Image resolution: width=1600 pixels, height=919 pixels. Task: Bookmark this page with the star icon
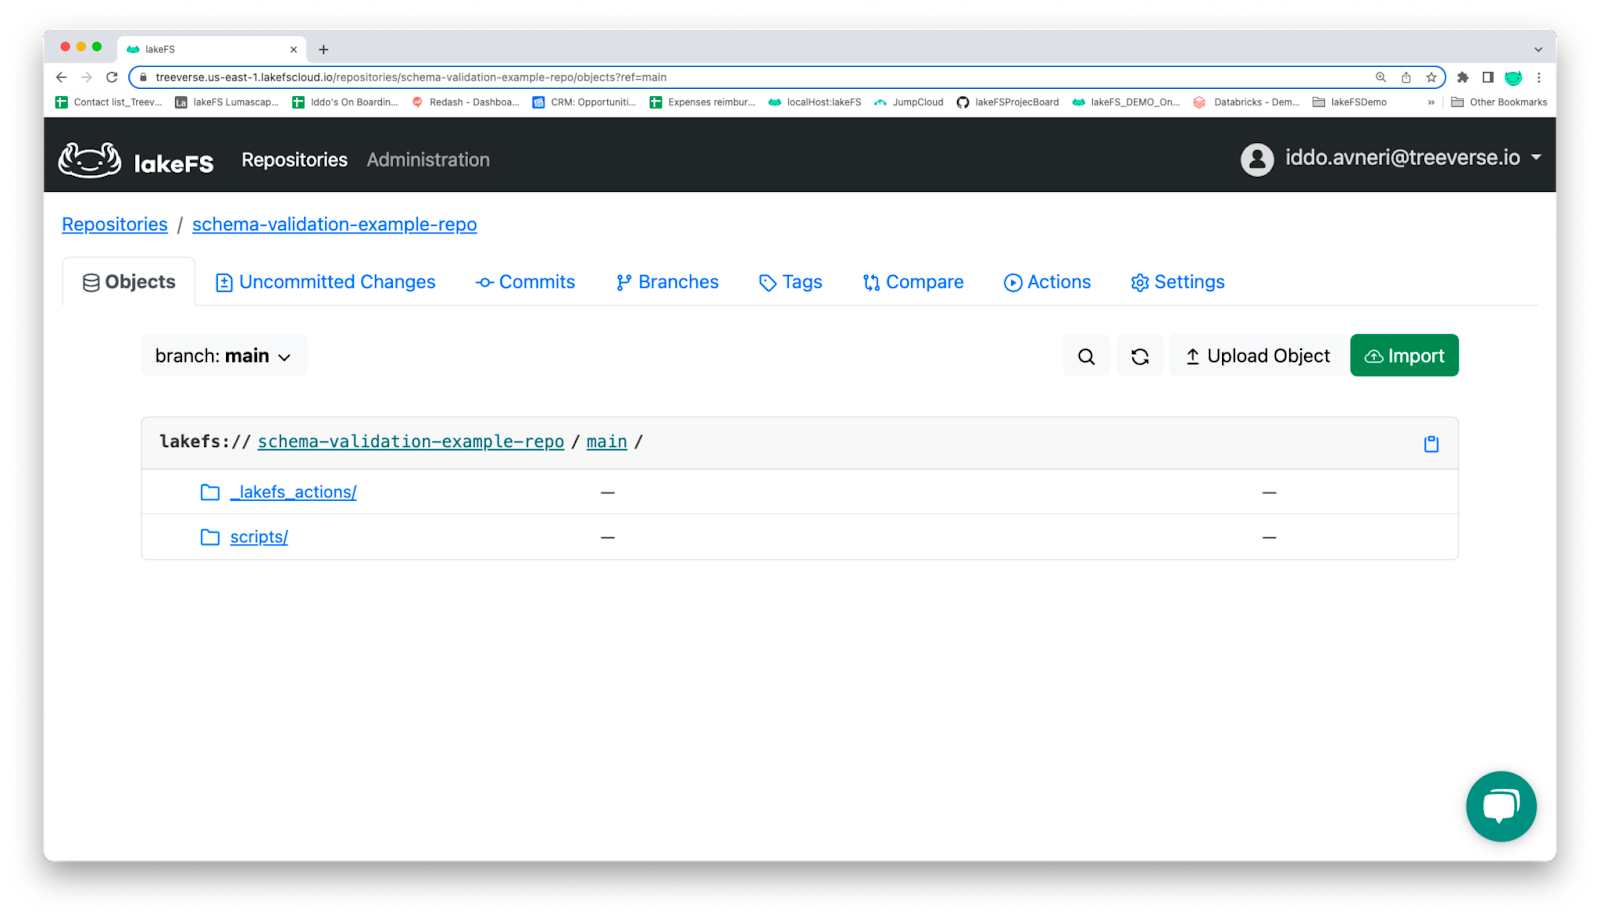pos(1431,77)
